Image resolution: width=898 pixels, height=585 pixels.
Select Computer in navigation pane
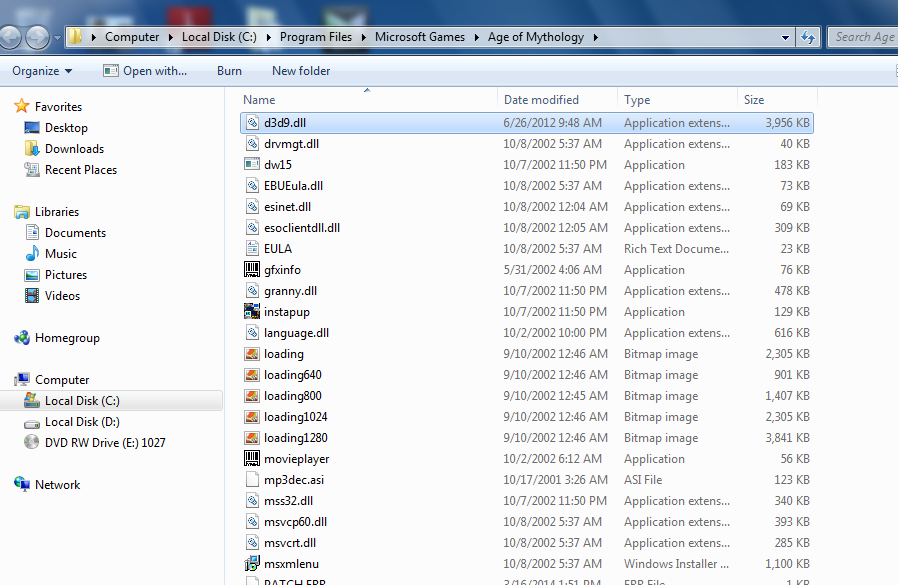pyautogui.click(x=62, y=380)
